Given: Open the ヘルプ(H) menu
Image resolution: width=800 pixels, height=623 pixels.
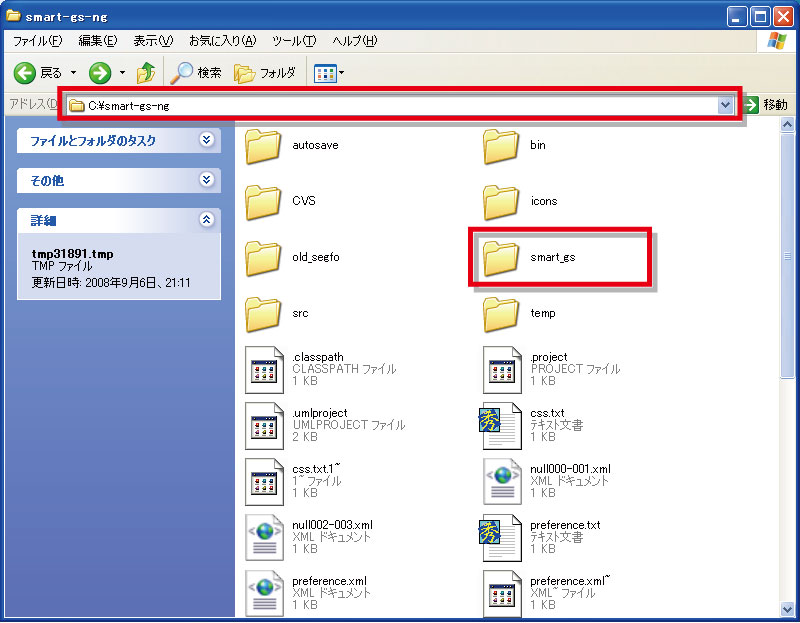Looking at the screenshot, I should (x=355, y=41).
